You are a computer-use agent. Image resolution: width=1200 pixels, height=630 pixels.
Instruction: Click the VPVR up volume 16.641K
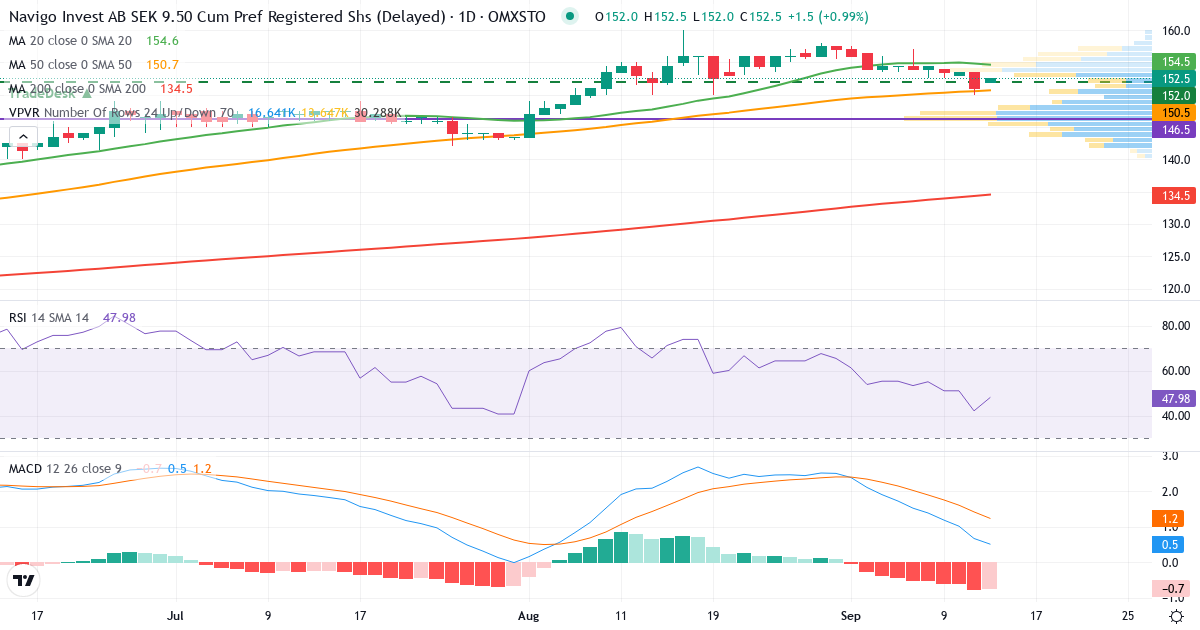pos(271,112)
